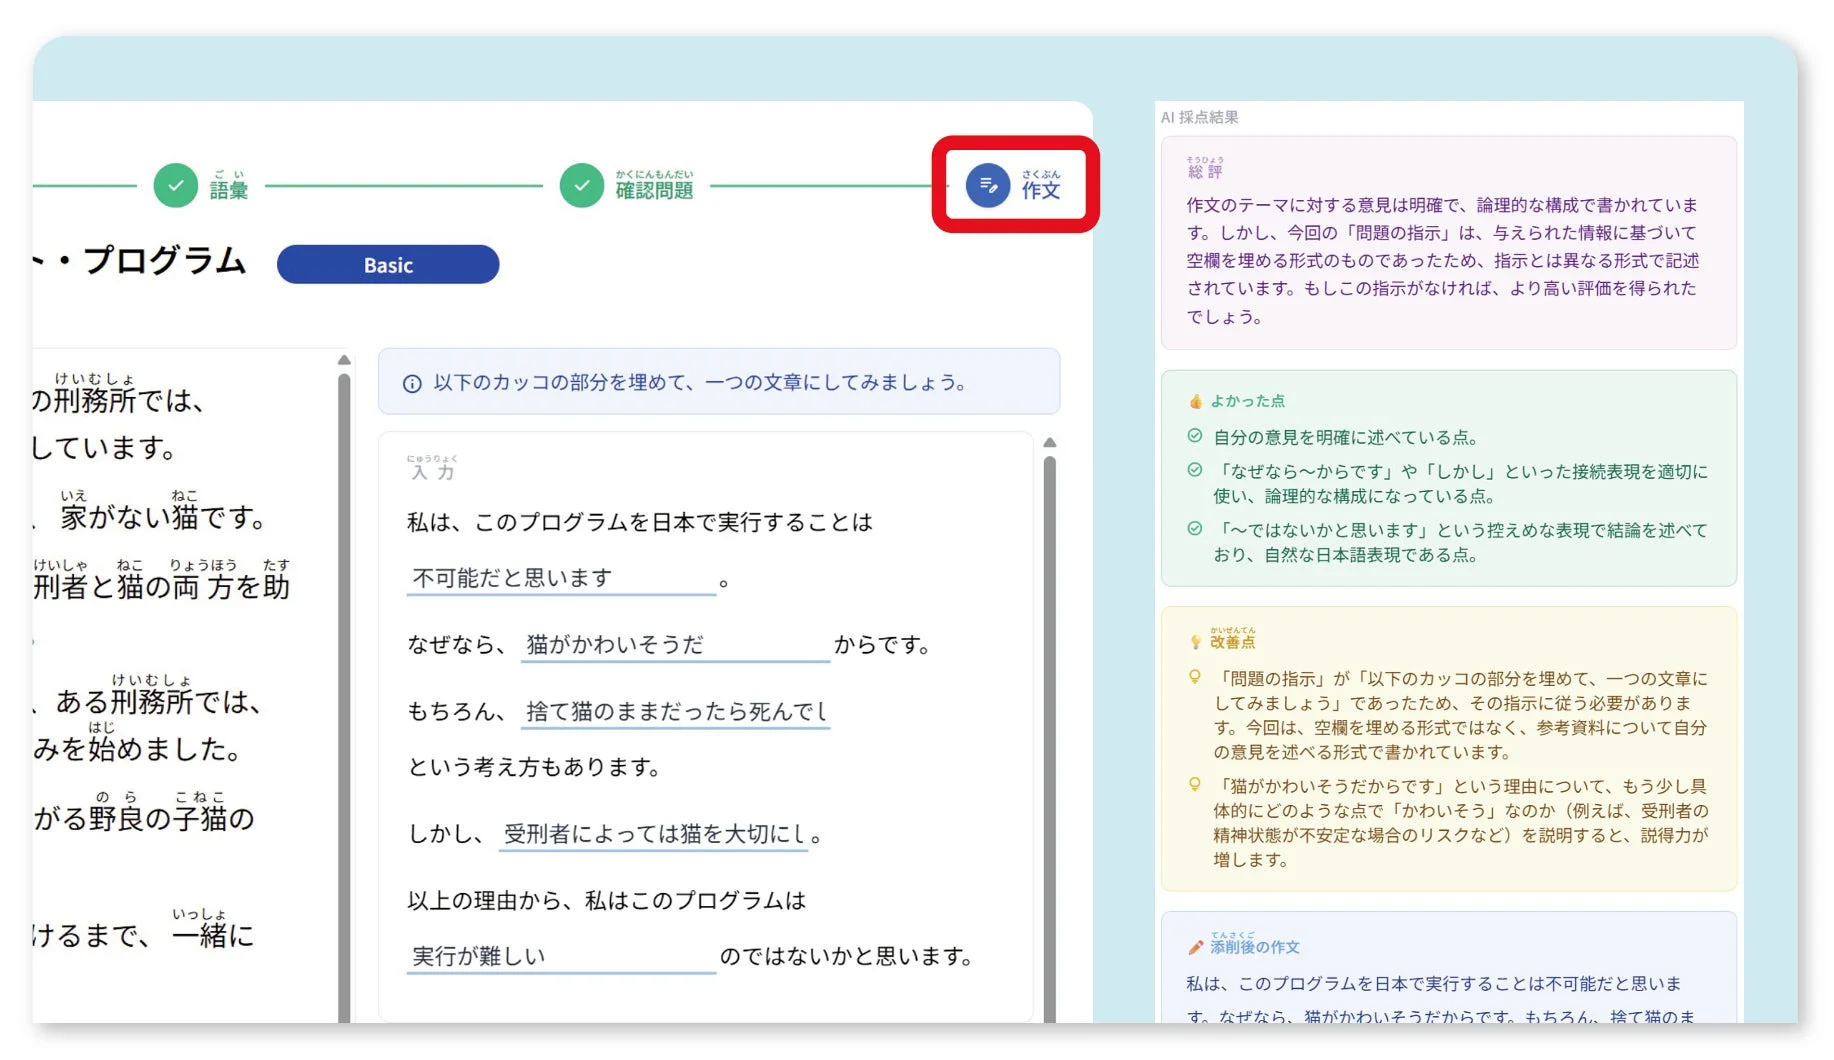Click the green checkmark beside 確認問題

(581, 186)
